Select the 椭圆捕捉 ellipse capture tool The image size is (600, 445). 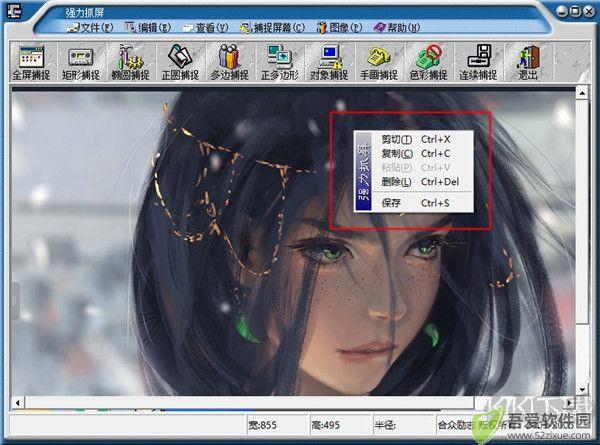pyautogui.click(x=130, y=62)
